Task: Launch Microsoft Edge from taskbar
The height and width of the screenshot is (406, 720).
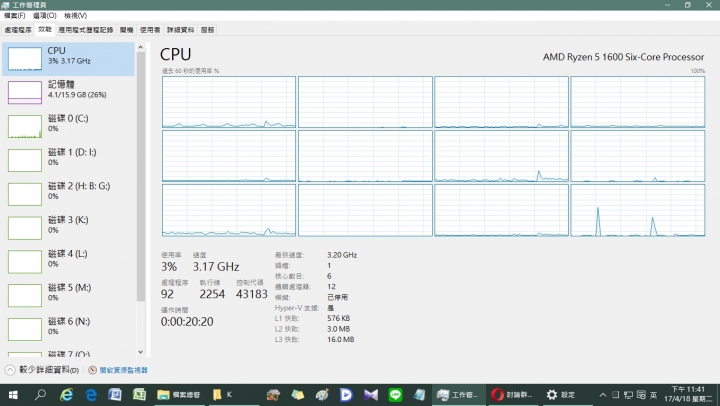Action: (x=91, y=395)
